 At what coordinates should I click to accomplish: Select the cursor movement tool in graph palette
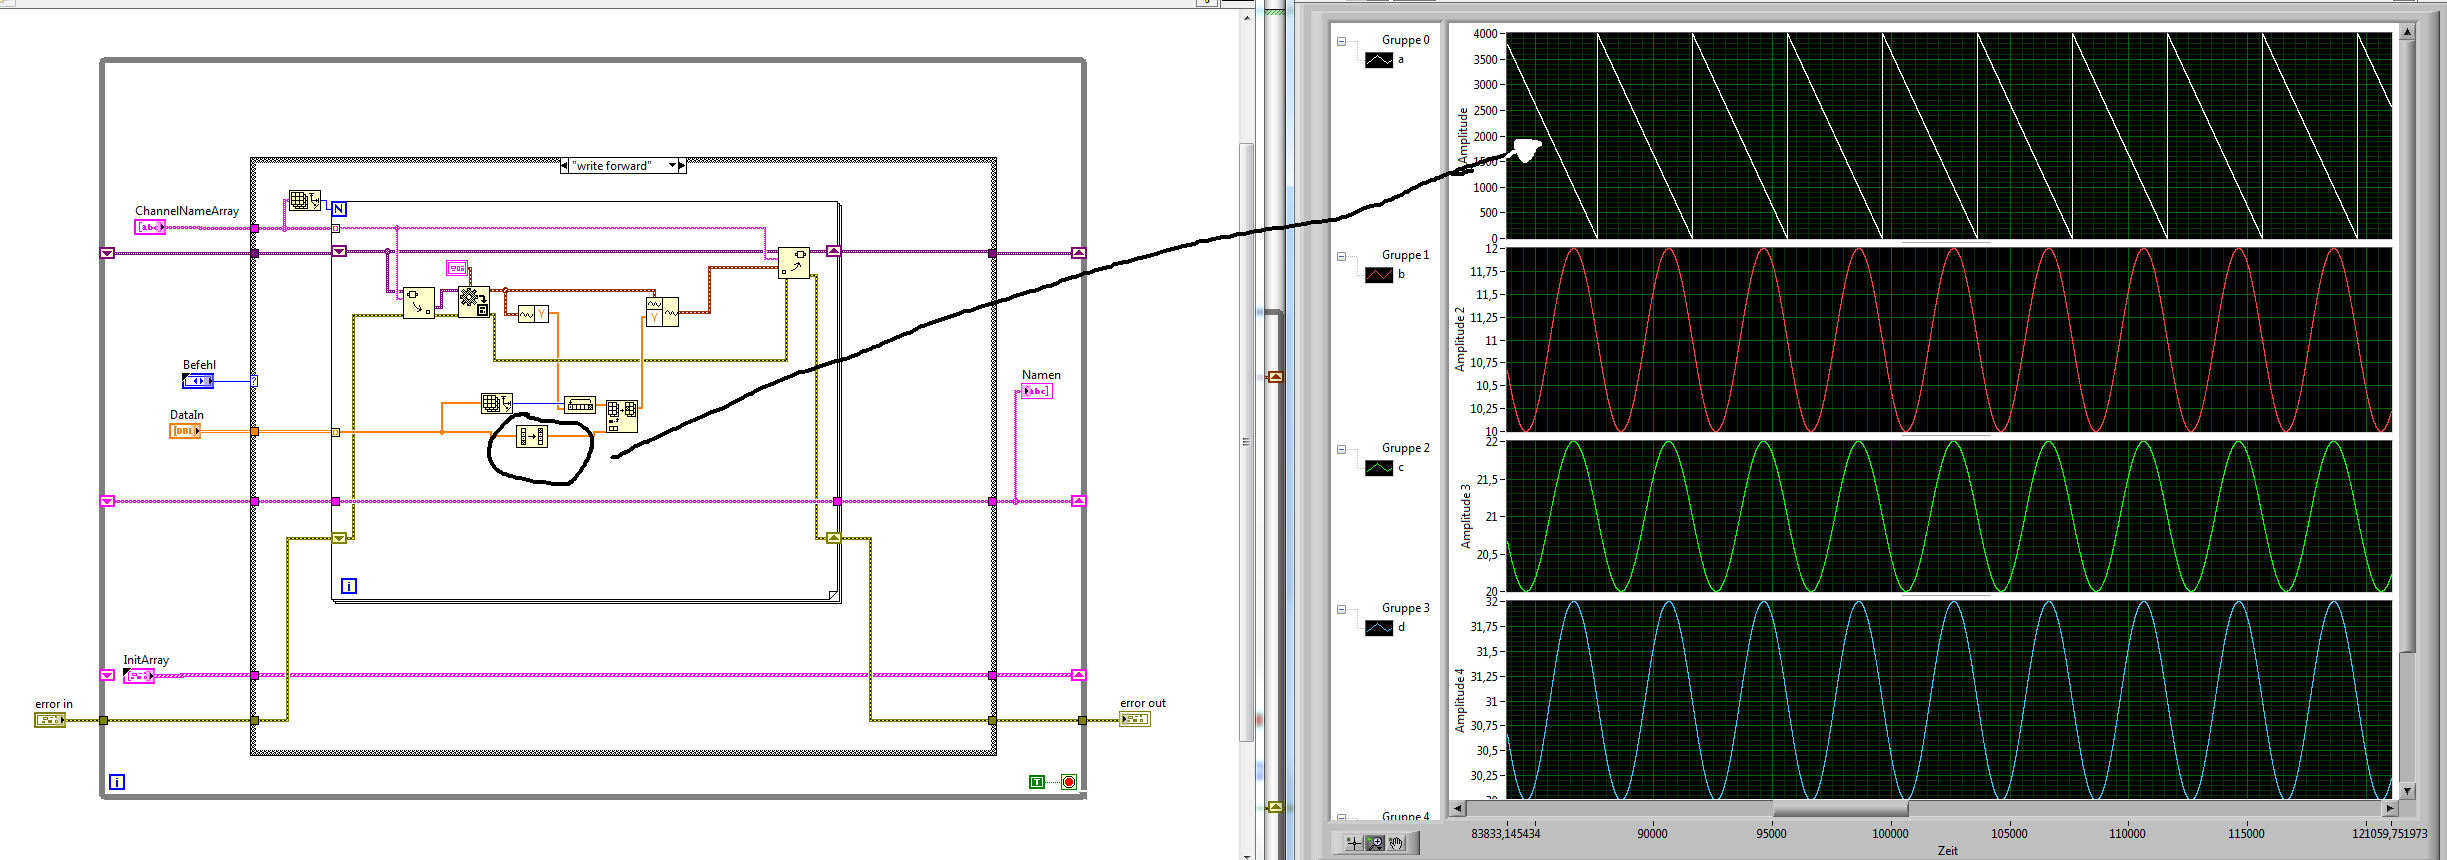1354,843
